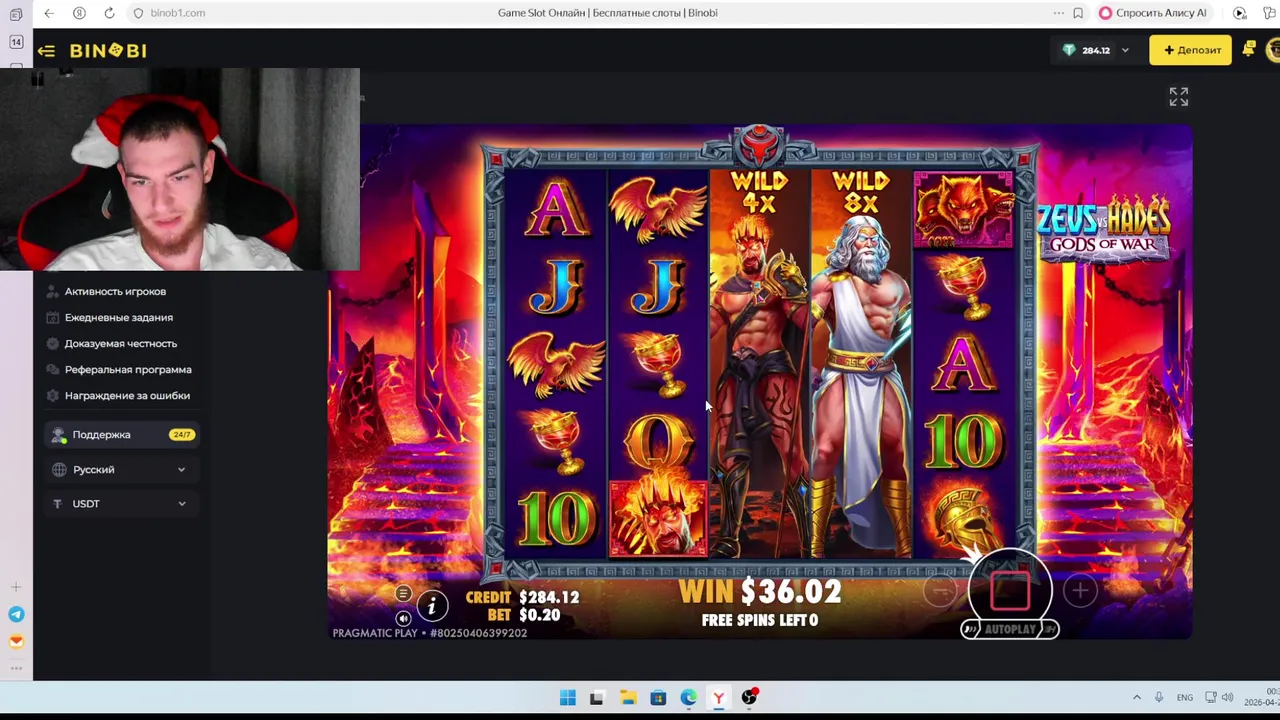Open Доказуемая честность menu item
Screen dimensions: 1280x720
(x=121, y=343)
